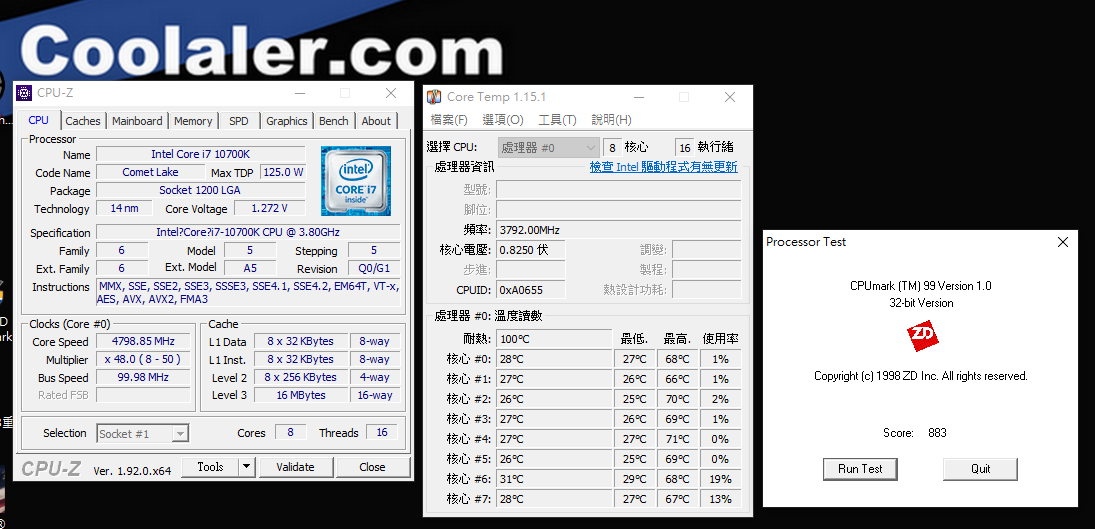This screenshot has width=1095, height=529.
Task: Click the 核心 #6 usage value 19%
Action: point(720,479)
